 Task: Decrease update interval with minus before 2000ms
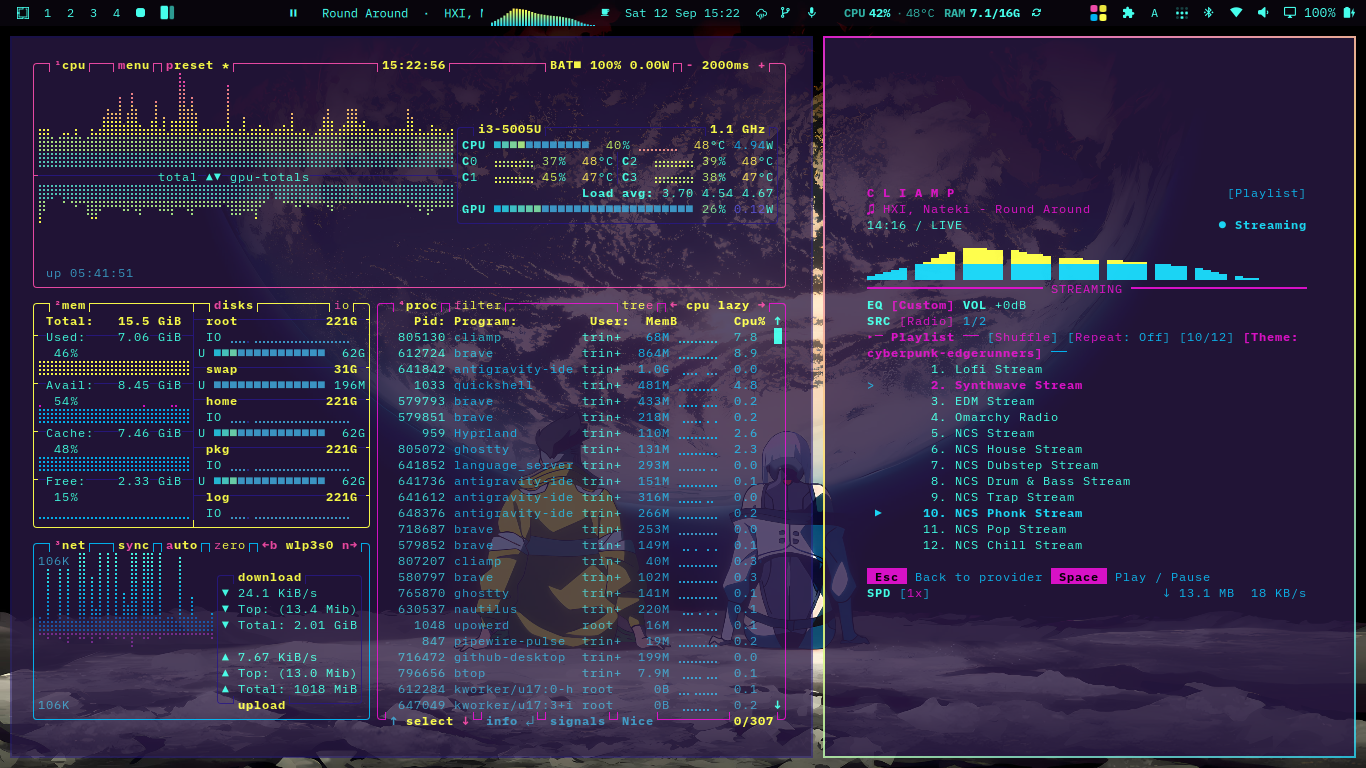tap(689, 65)
